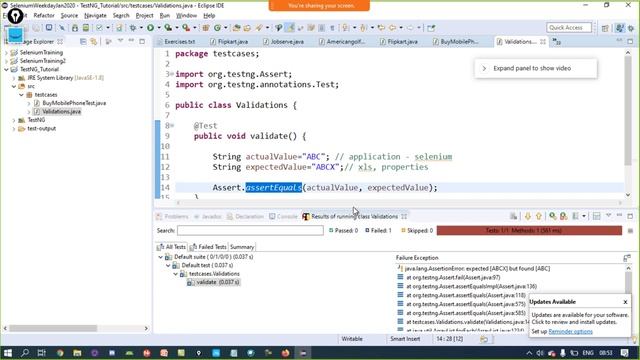
Task: Toggle Link with Editor in Package Explorer
Action: pos(93,41)
